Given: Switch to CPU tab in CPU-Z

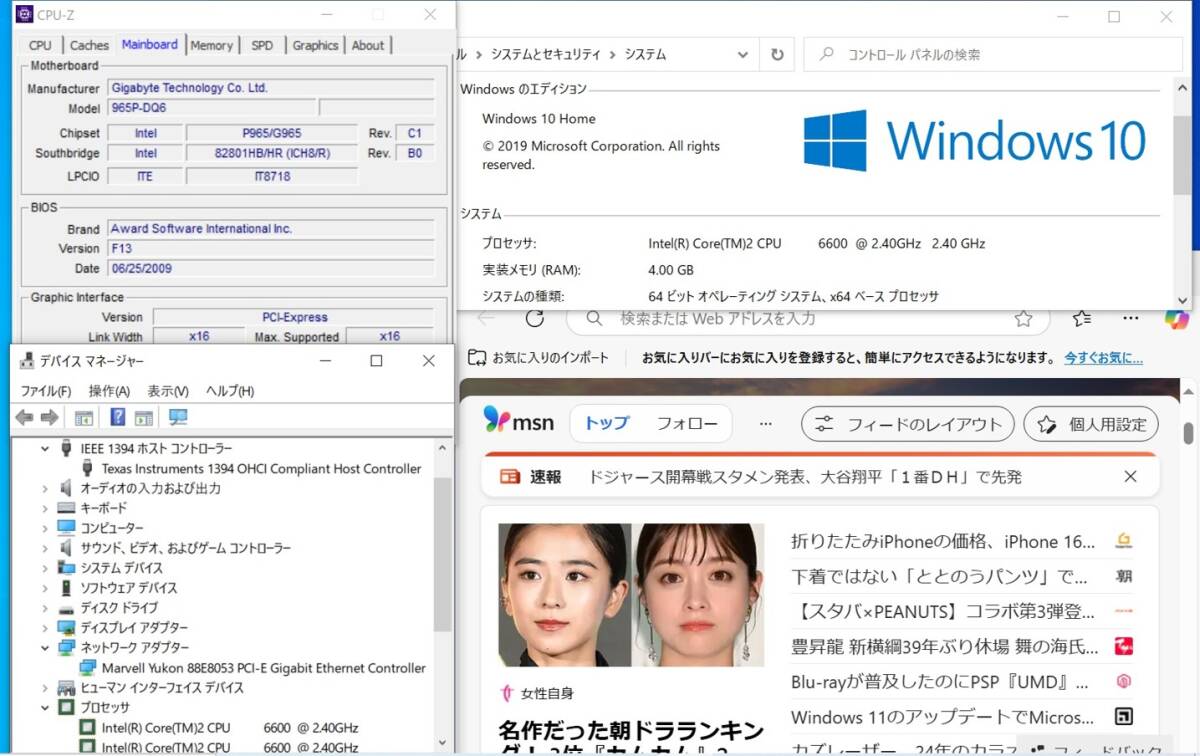Looking at the screenshot, I should point(40,45).
